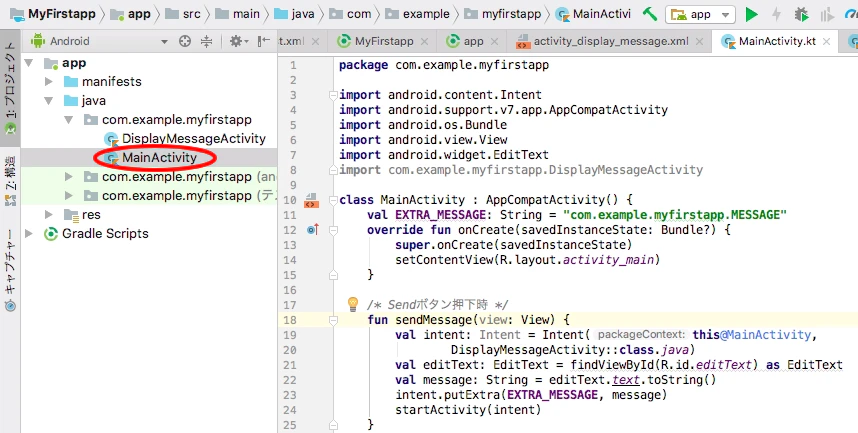This screenshot has height=433, width=858.
Task: Click EXTRA_MESSAGE on line 11
Action: click(x=440, y=215)
